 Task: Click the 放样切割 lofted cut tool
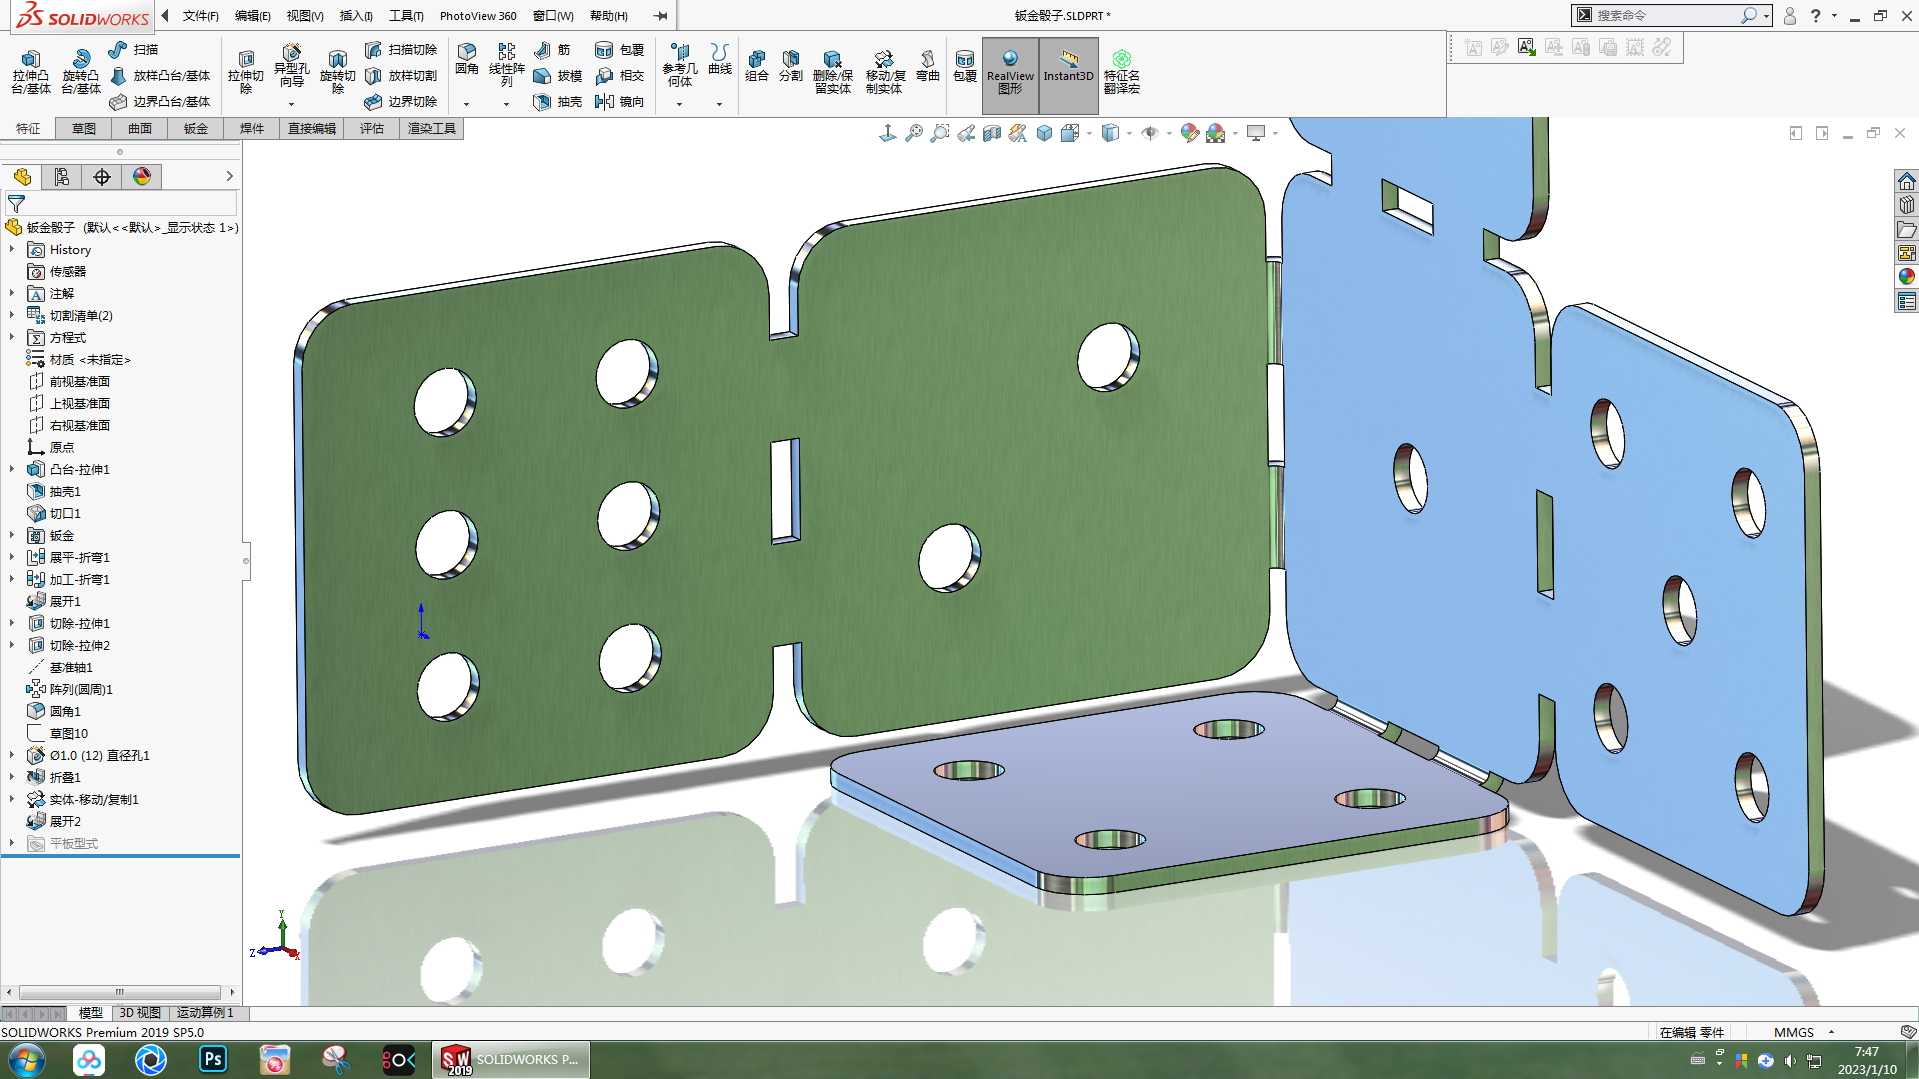[x=401, y=75]
